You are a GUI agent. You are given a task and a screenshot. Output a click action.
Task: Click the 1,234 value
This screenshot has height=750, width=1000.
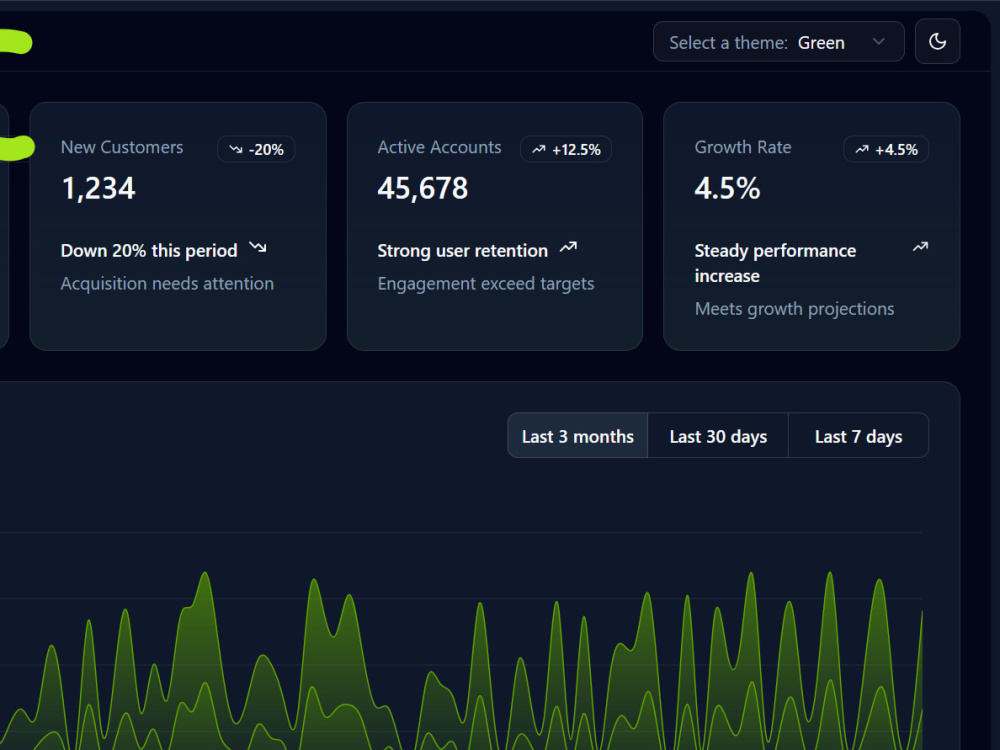98,189
